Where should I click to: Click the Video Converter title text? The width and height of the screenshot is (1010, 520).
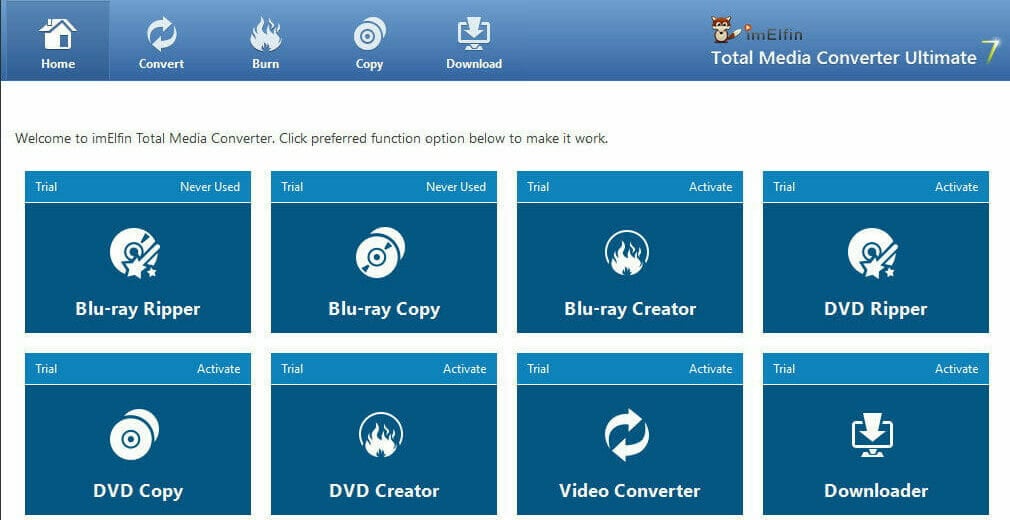click(x=630, y=491)
